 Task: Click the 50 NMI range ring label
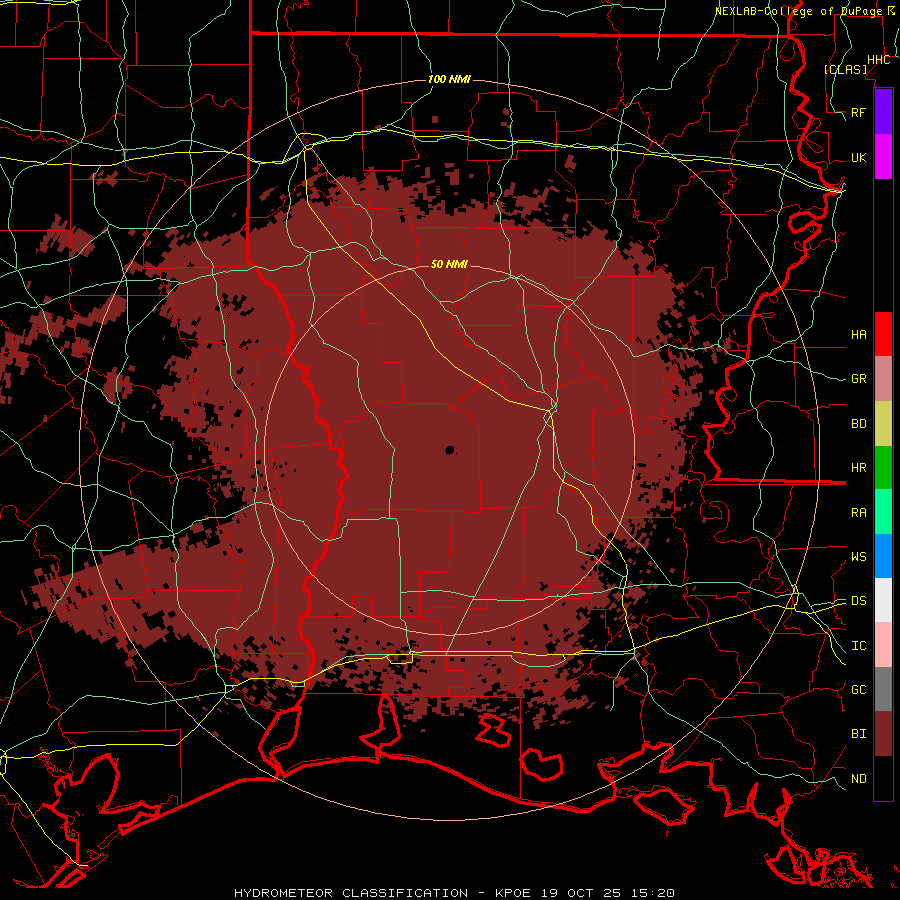449,264
